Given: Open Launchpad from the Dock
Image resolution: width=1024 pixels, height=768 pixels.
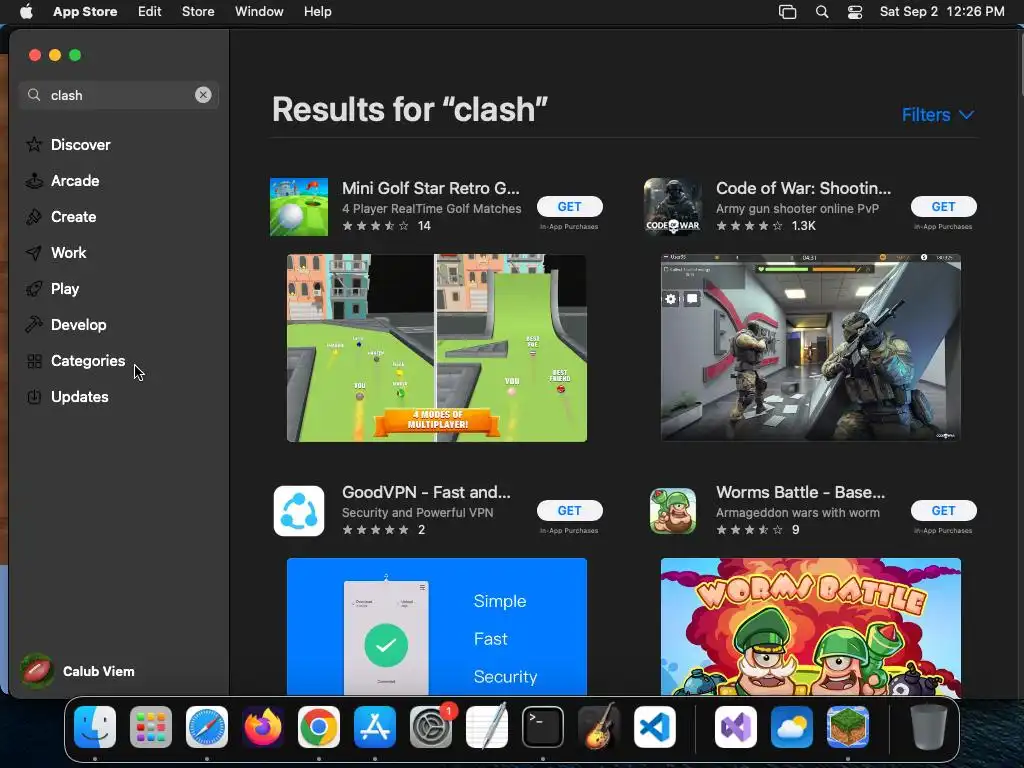Looking at the screenshot, I should pos(151,727).
